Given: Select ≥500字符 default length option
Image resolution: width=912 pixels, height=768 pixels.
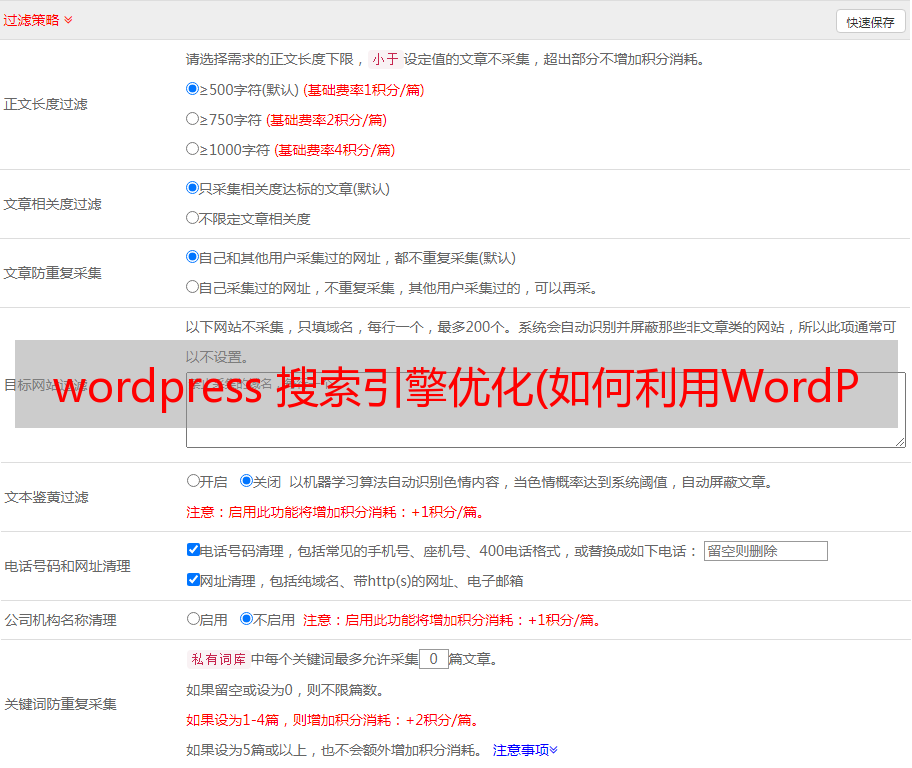Looking at the screenshot, I should point(193,89).
